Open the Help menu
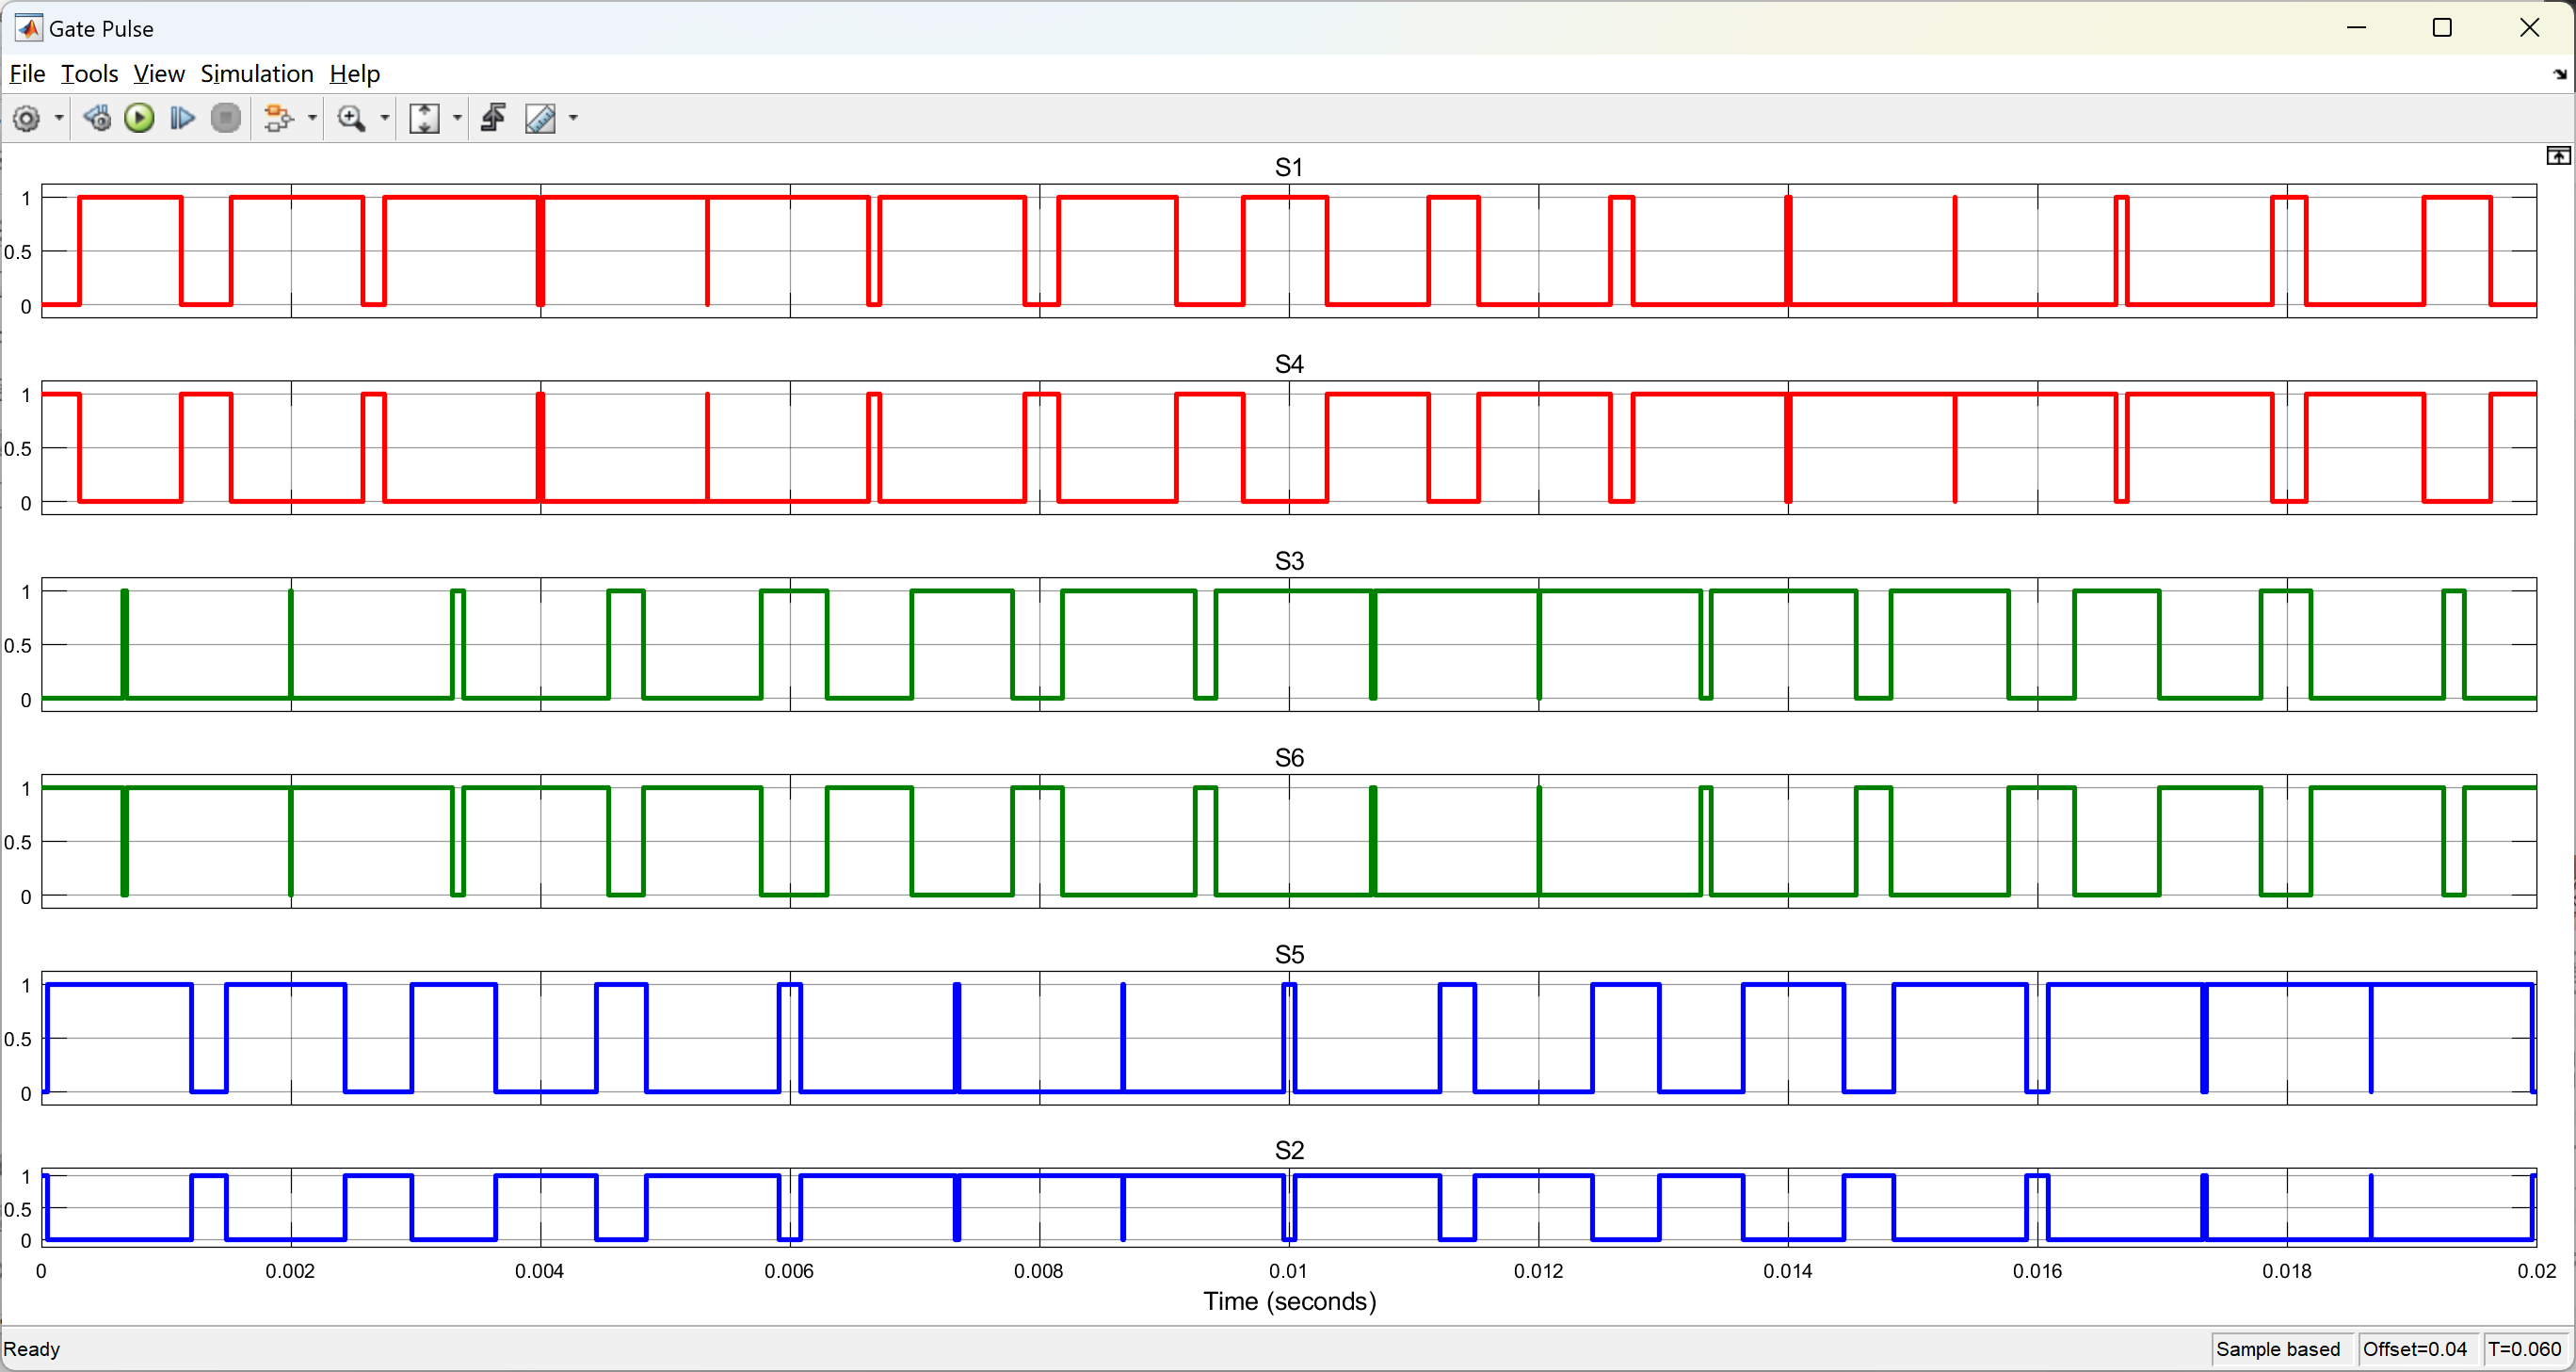This screenshot has height=1372, width=2576. click(355, 74)
